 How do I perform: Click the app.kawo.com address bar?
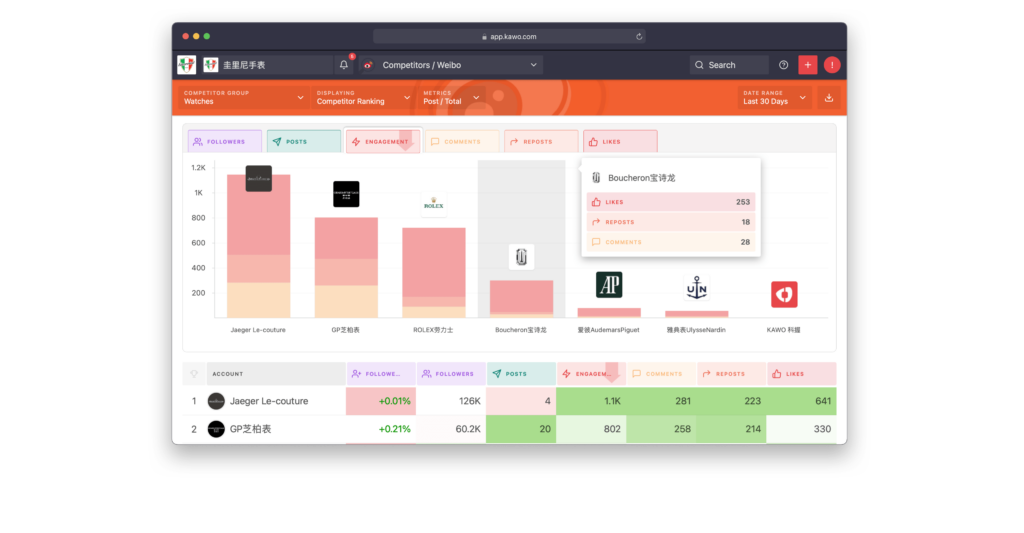point(509,37)
